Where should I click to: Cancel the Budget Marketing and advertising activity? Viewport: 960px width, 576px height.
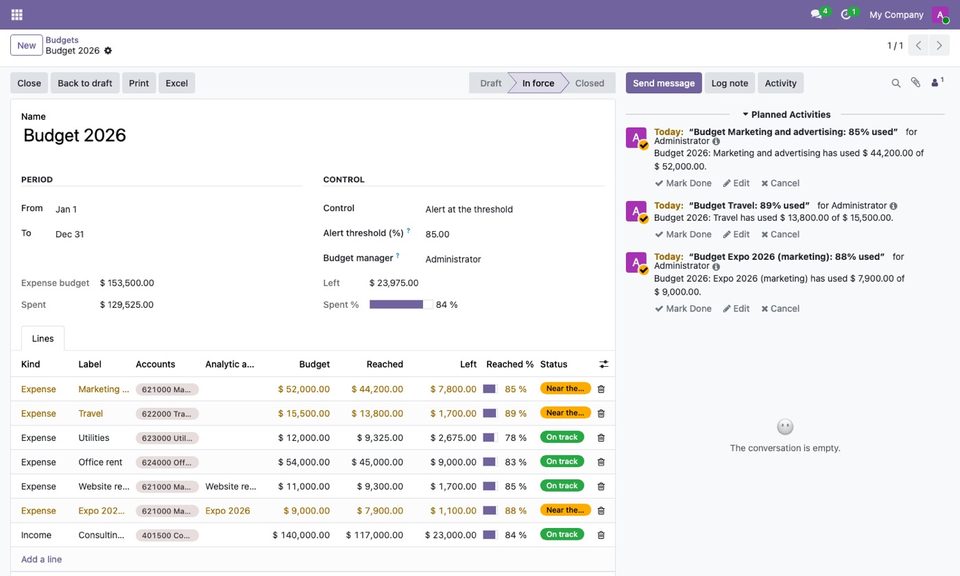pyautogui.click(x=781, y=183)
